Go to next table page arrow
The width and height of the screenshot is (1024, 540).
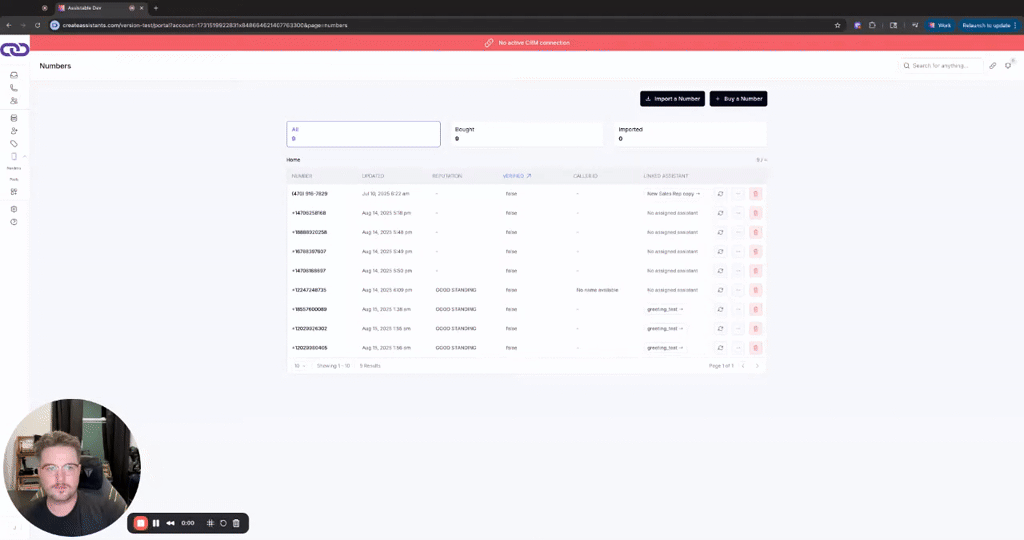[x=757, y=366]
